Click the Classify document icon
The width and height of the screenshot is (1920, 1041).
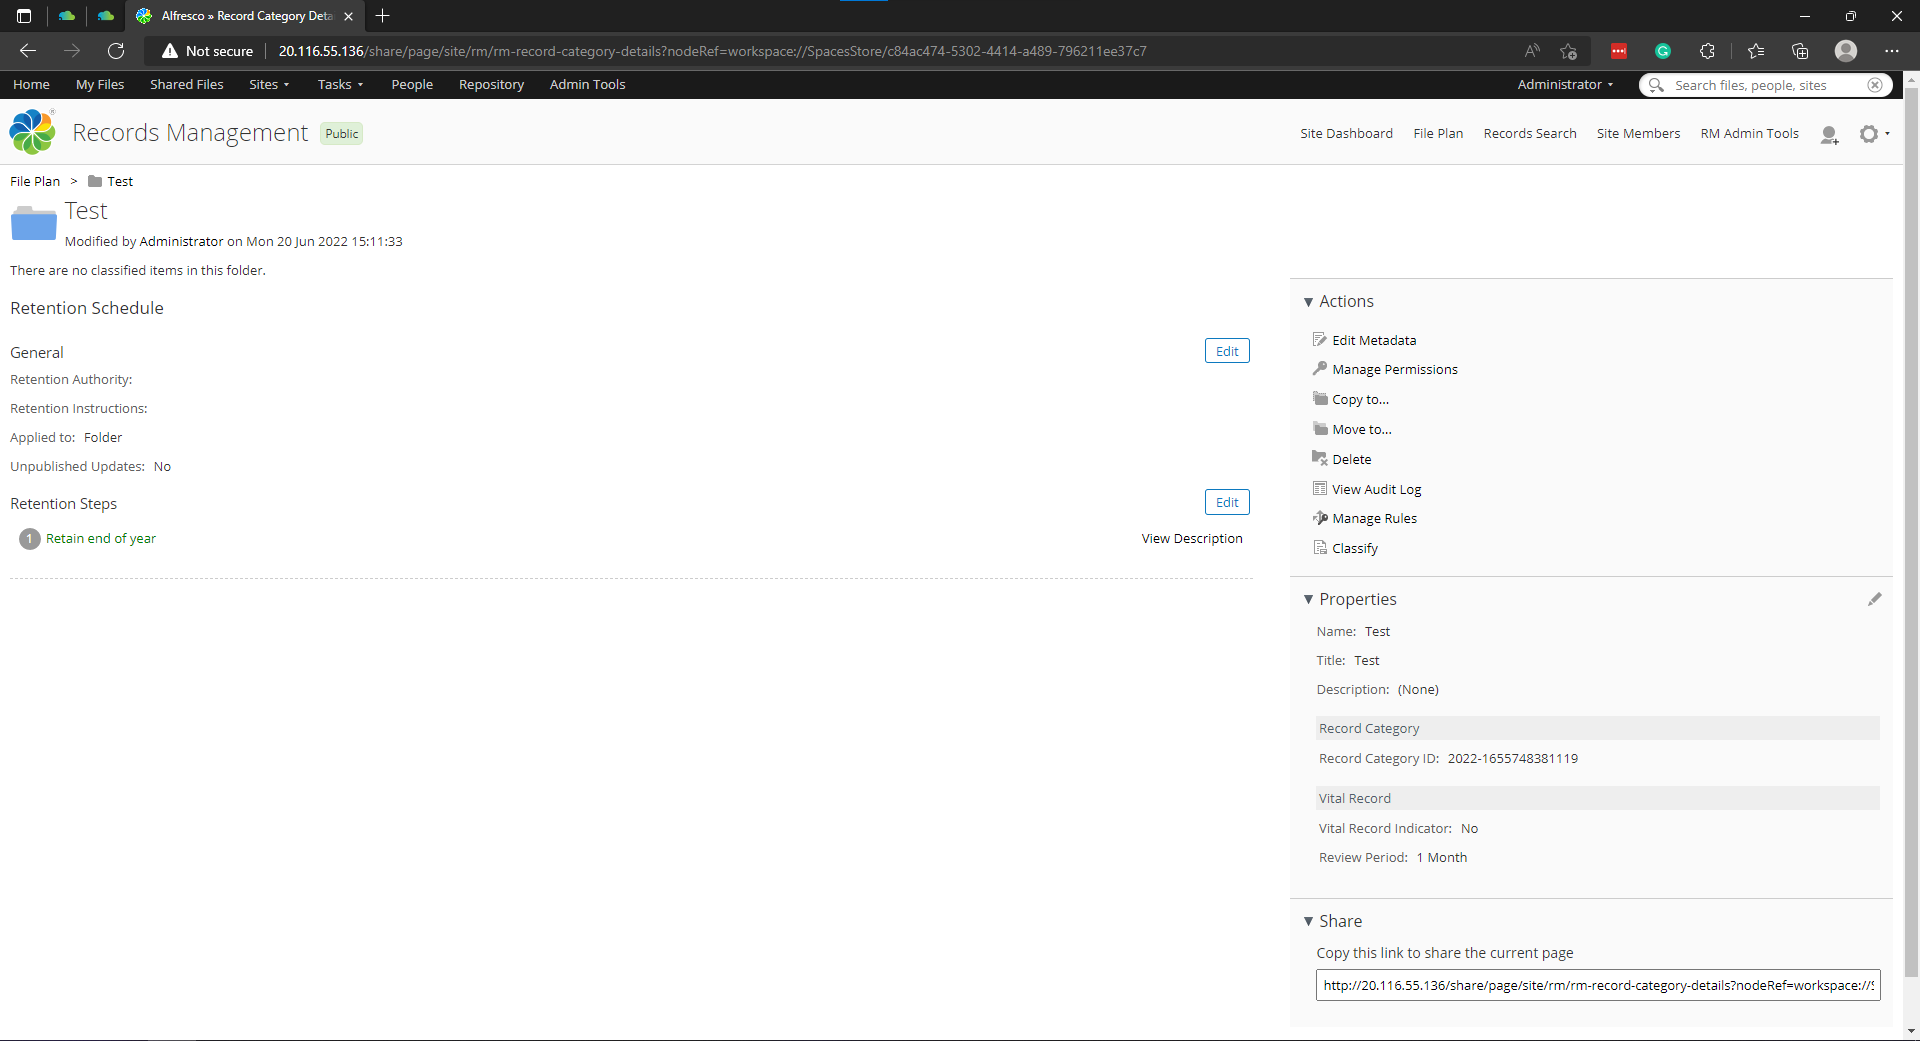pos(1320,547)
